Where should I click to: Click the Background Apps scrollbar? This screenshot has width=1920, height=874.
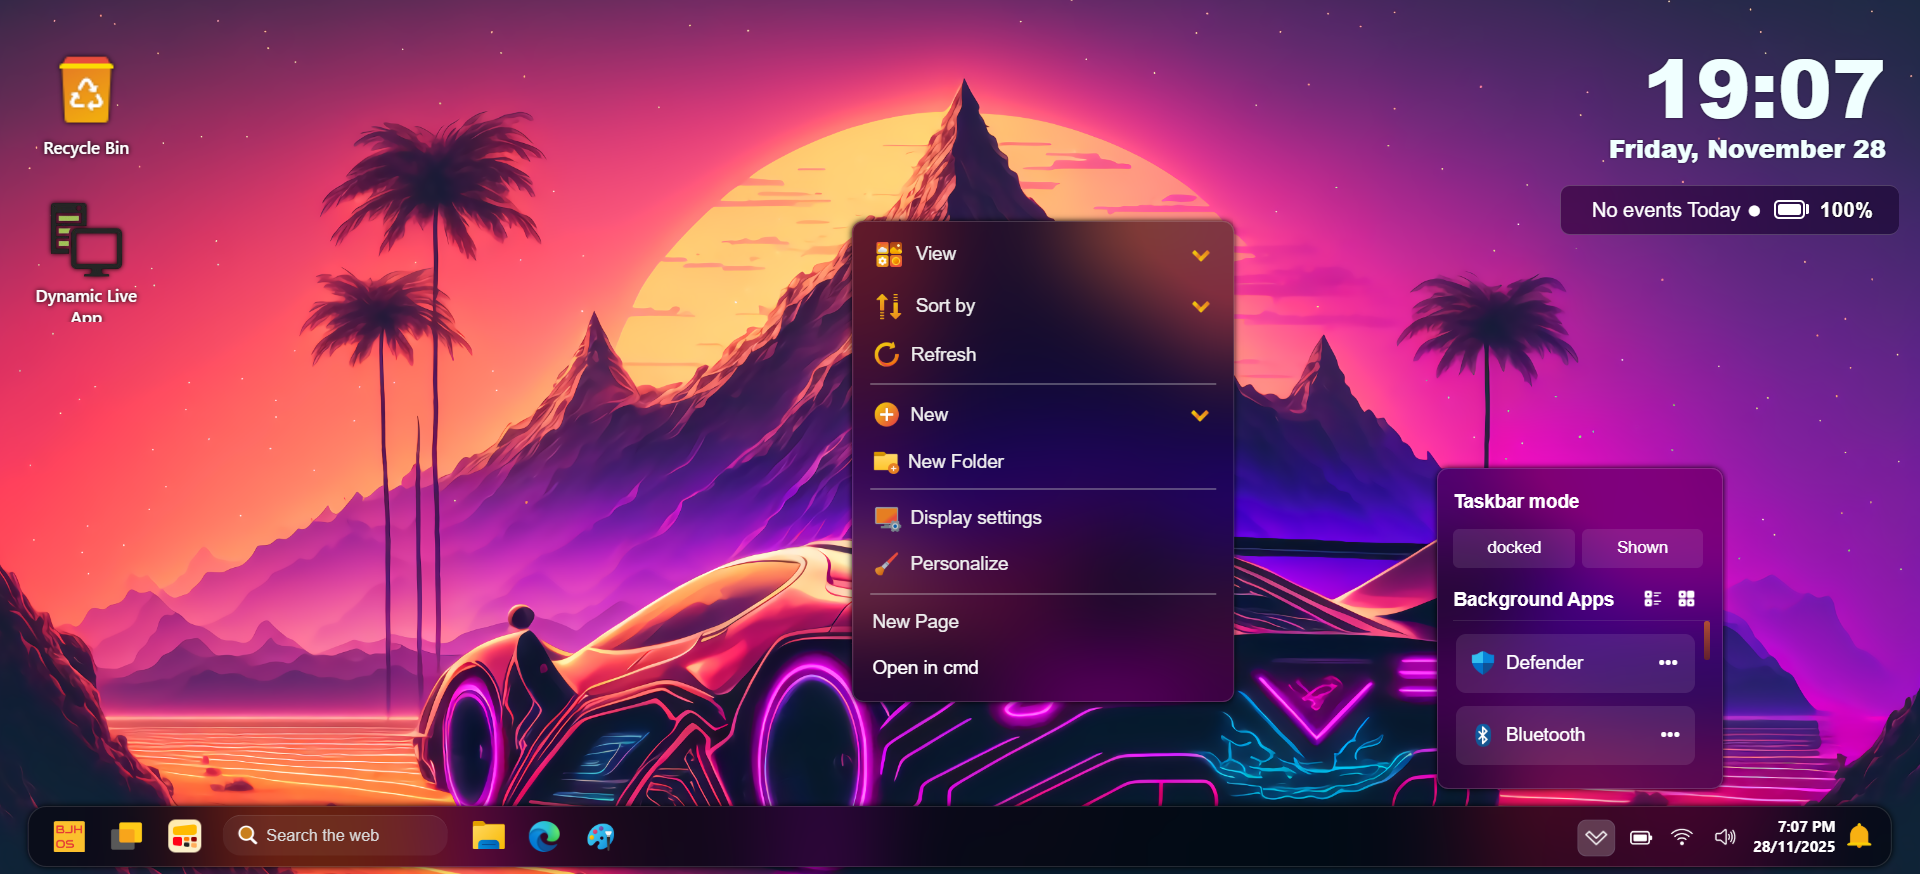coord(1707,640)
